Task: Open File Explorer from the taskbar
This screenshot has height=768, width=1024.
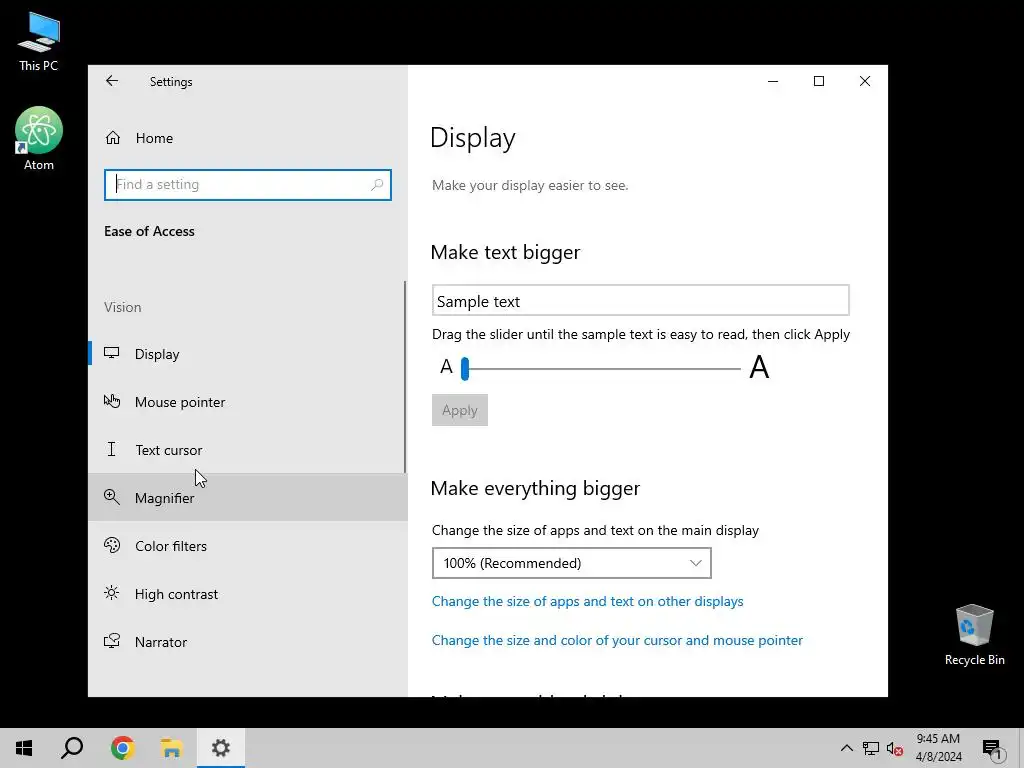Action: (x=171, y=748)
